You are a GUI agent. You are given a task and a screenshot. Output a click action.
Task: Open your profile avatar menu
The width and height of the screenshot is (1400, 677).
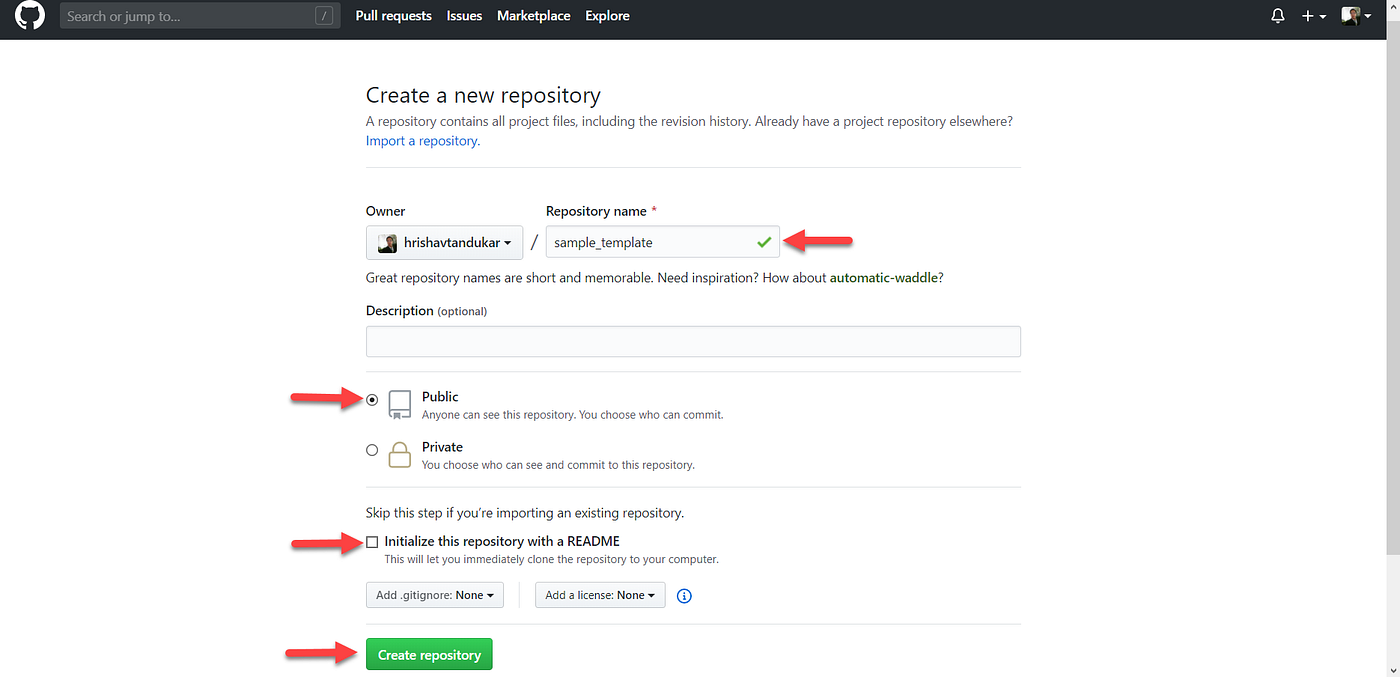tap(1352, 15)
